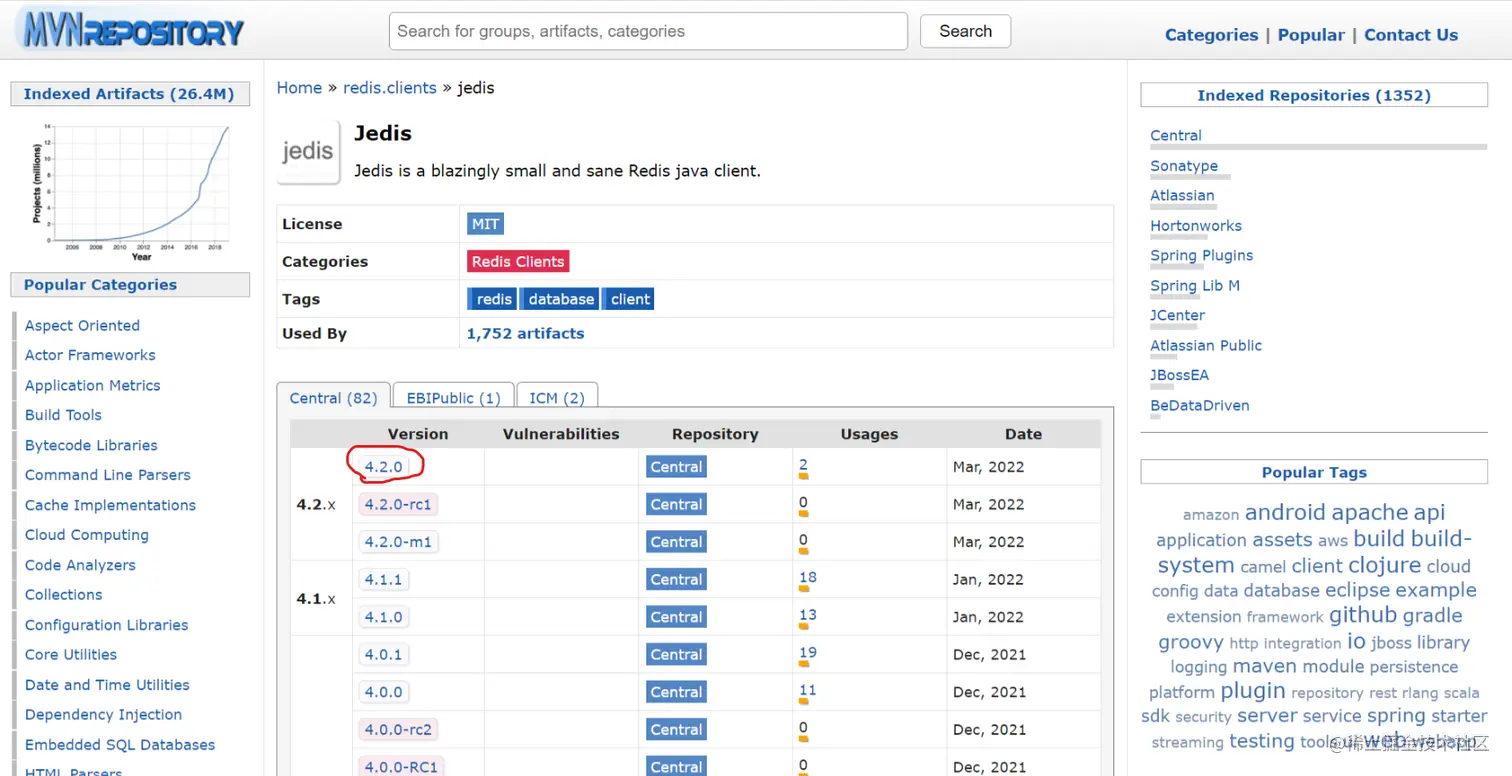The width and height of the screenshot is (1512, 776).
Task: Open usages count 13 for 4.1.0
Action: [808, 615]
